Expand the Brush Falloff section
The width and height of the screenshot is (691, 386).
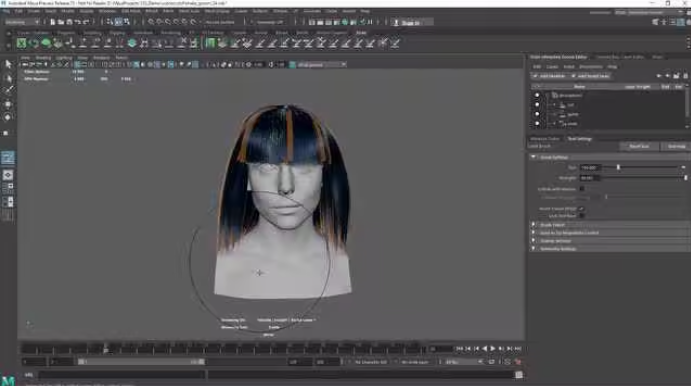tap(533, 225)
